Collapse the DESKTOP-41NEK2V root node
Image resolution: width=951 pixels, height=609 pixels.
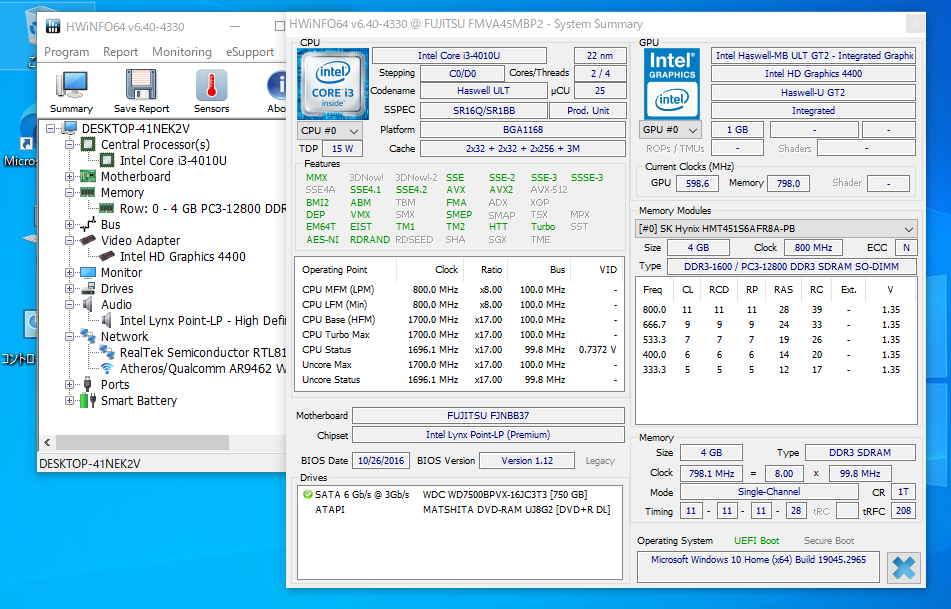click(50, 129)
